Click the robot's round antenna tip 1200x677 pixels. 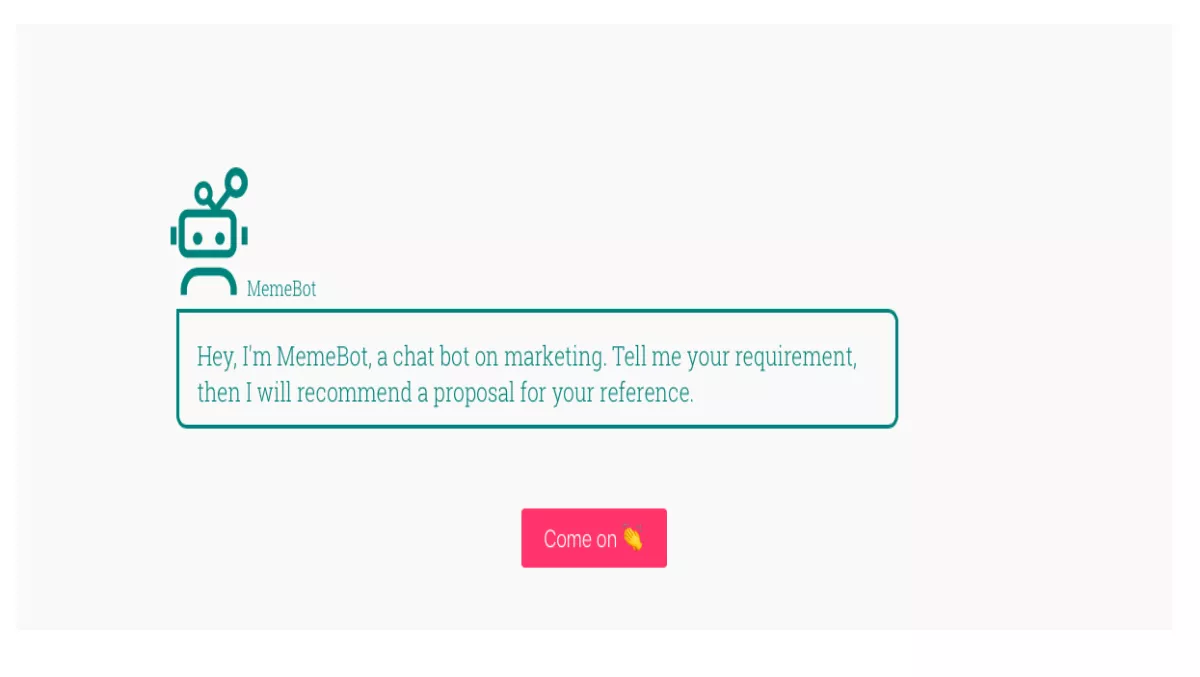(x=236, y=181)
